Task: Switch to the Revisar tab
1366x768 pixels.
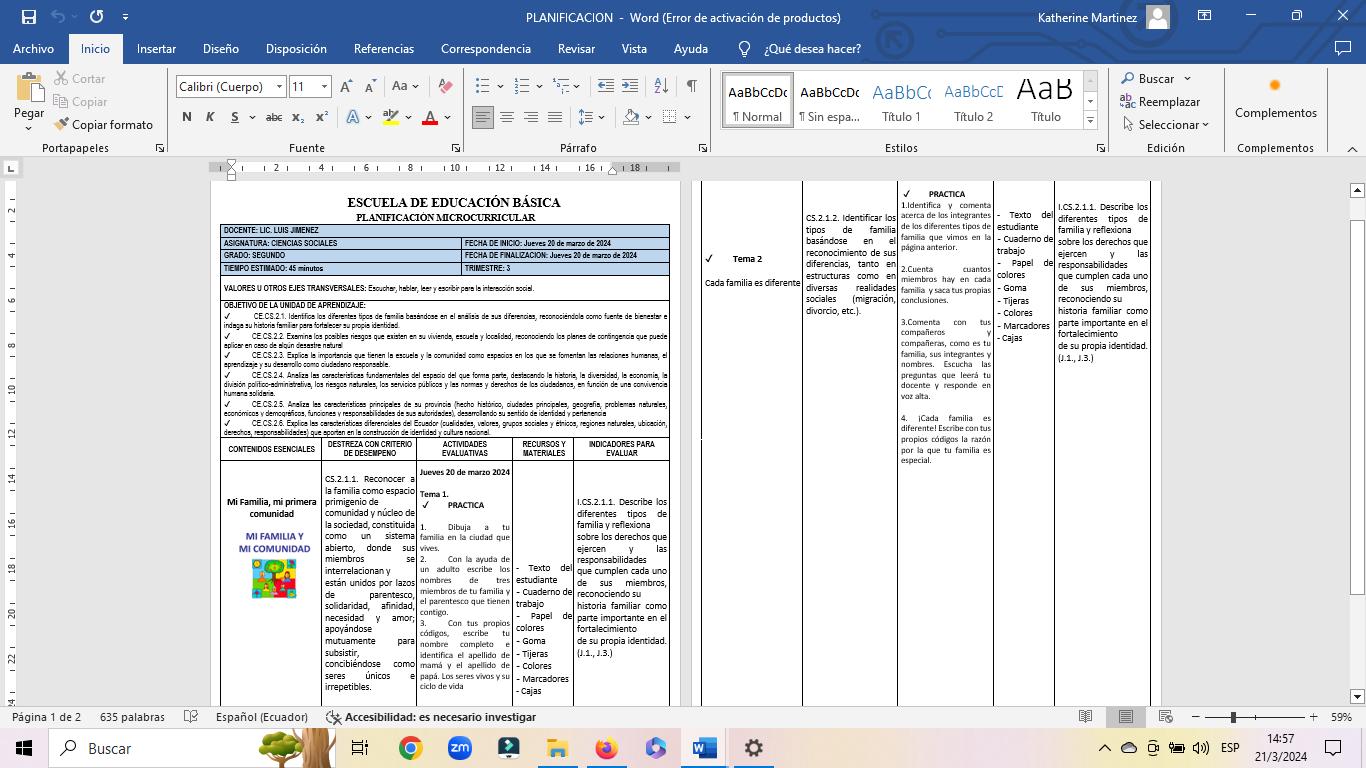Action: click(576, 48)
